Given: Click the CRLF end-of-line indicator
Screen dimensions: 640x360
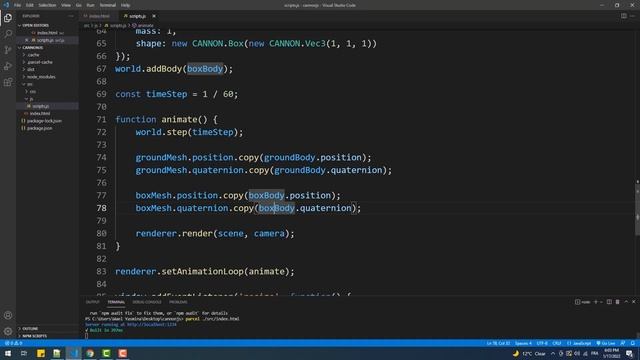Looking at the screenshot, I should 557,343.
